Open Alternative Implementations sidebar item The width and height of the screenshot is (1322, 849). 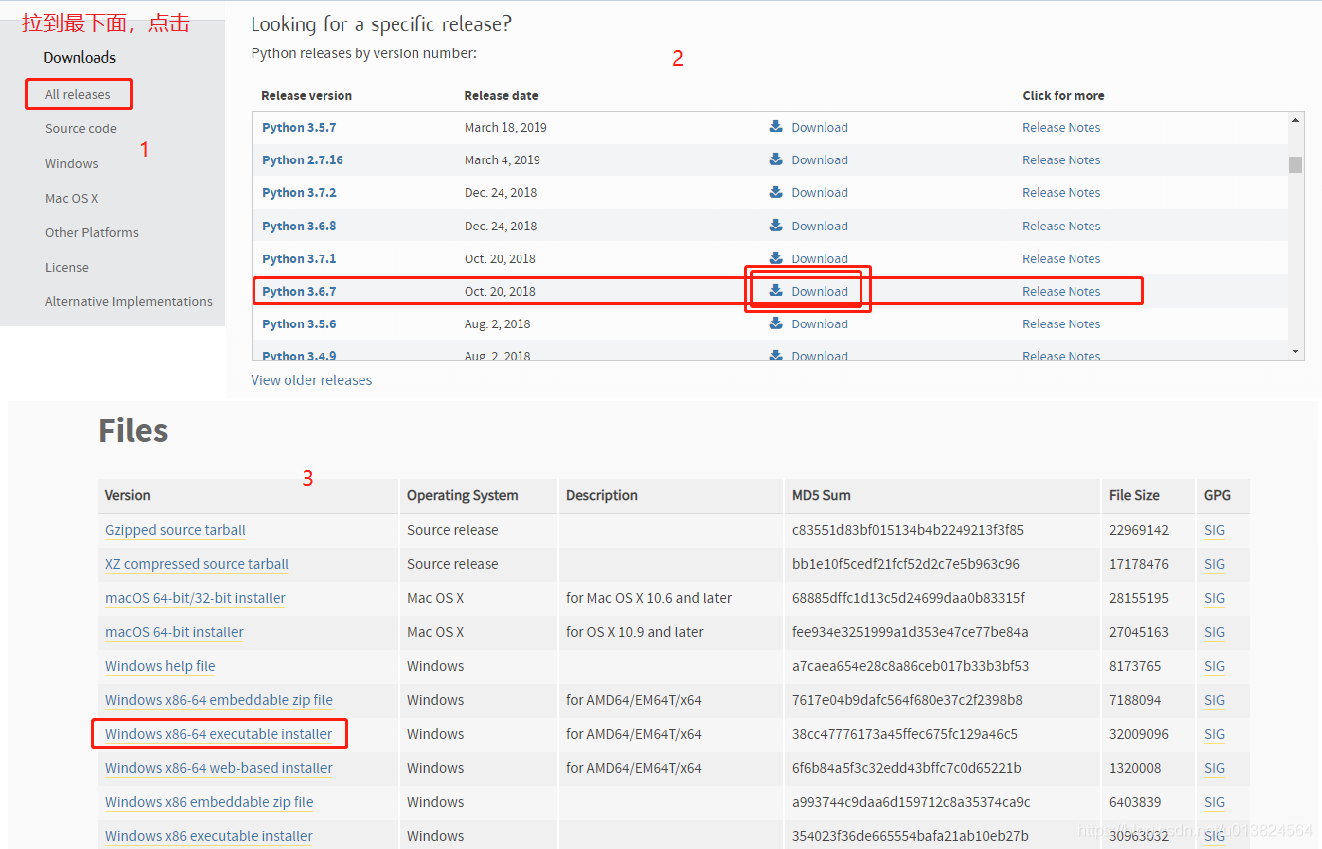[129, 302]
